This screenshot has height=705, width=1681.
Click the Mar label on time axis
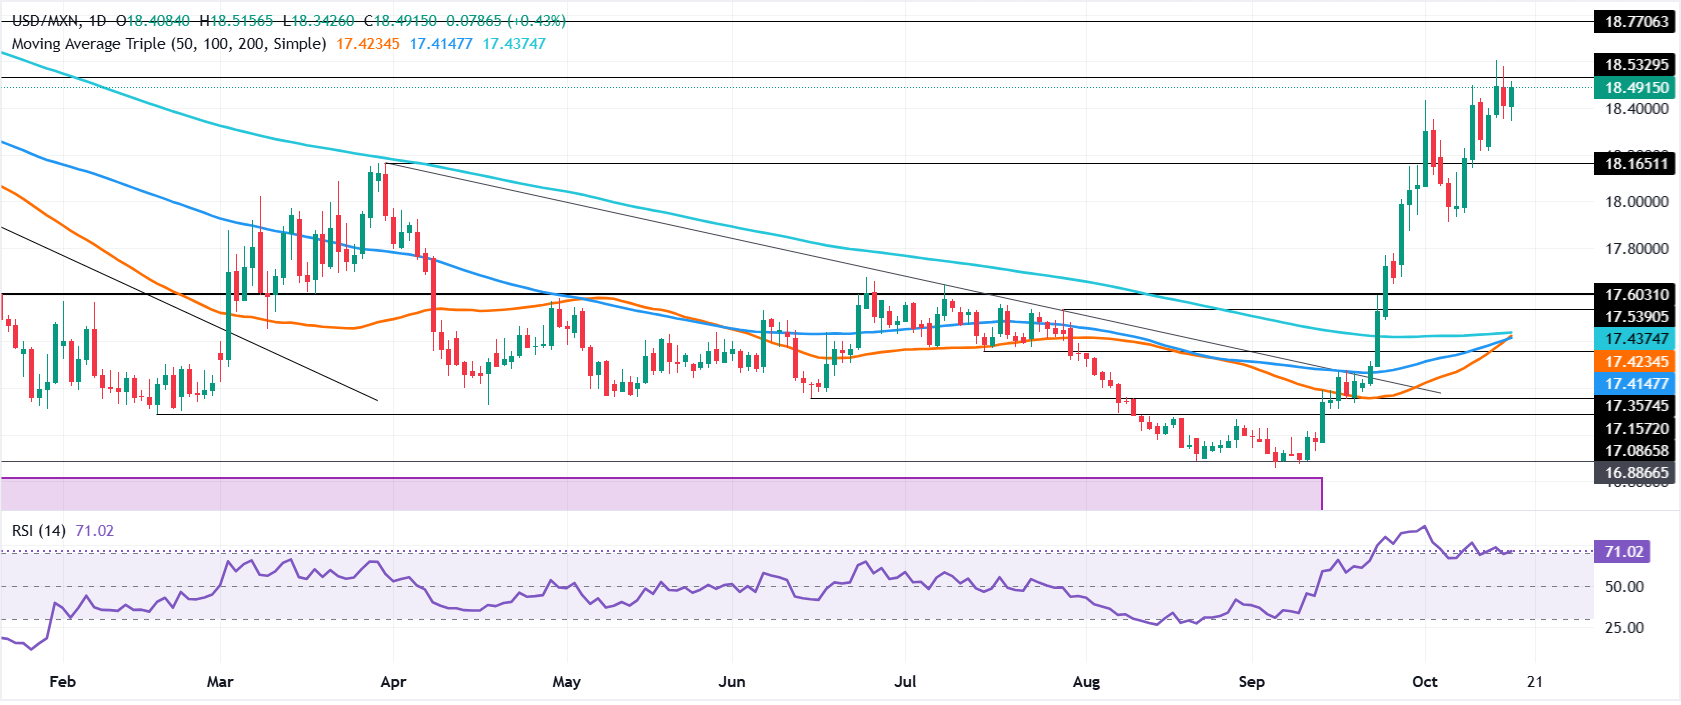click(219, 682)
